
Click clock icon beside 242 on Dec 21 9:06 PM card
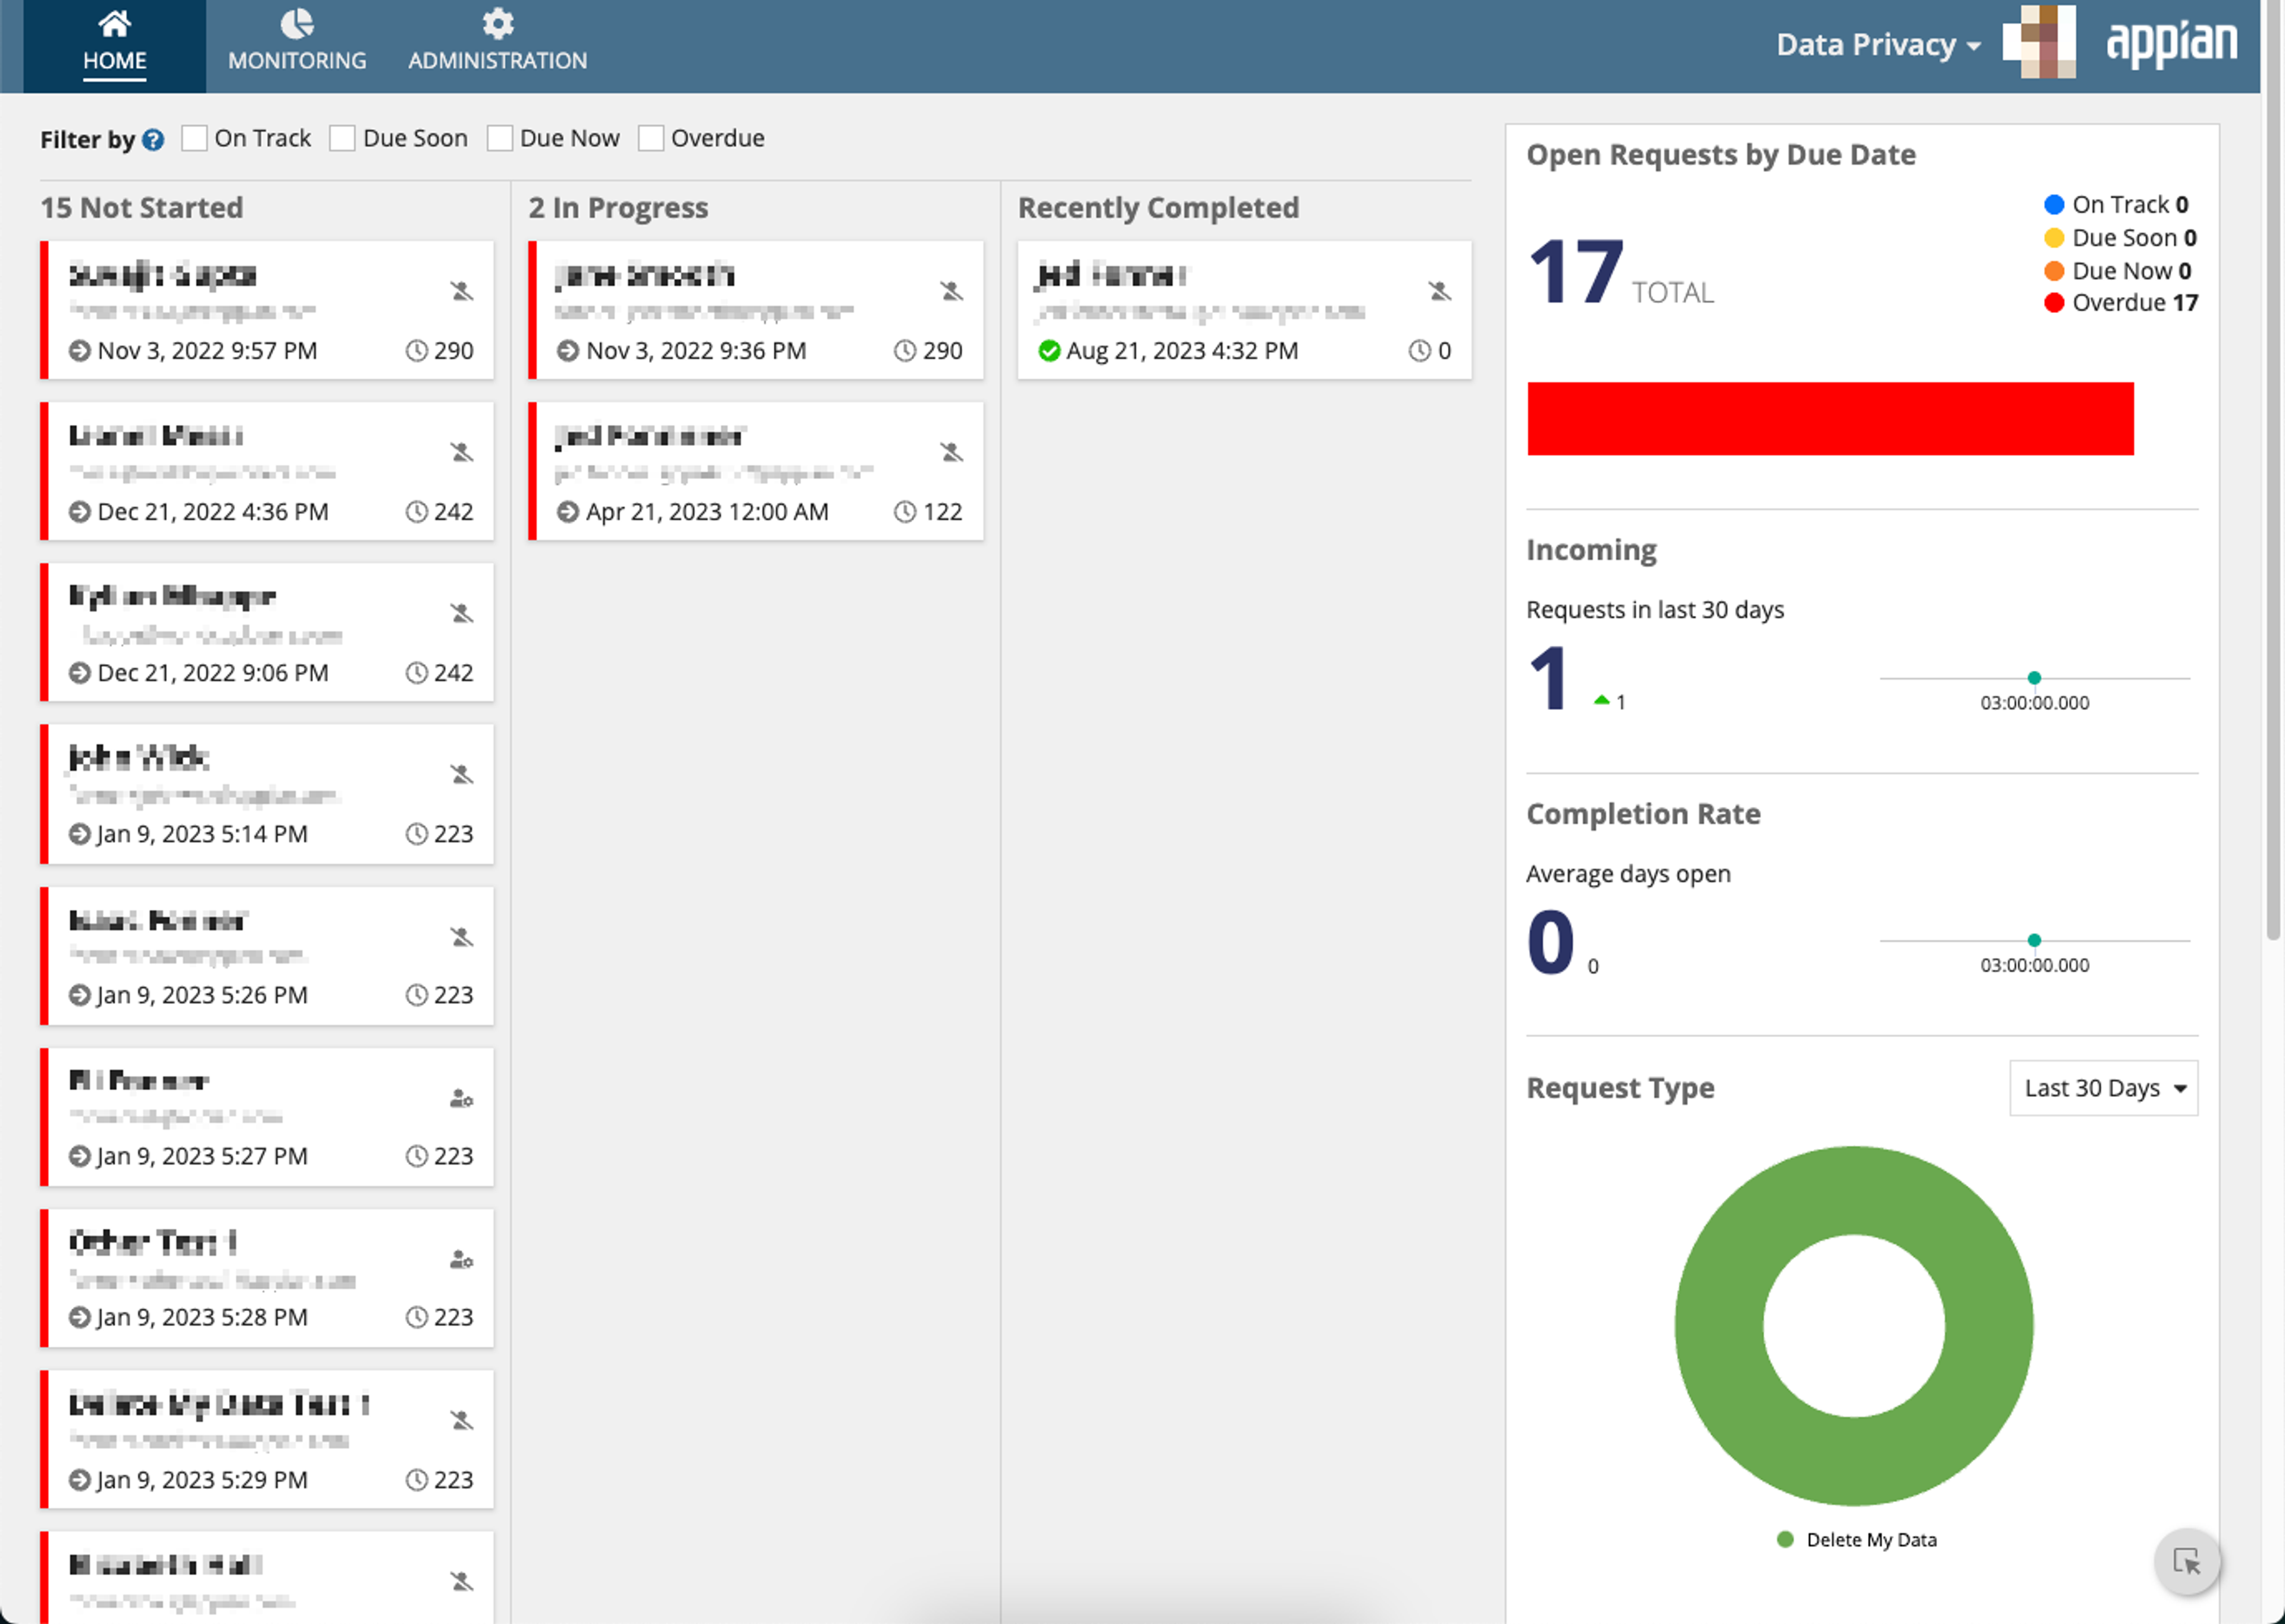[416, 673]
